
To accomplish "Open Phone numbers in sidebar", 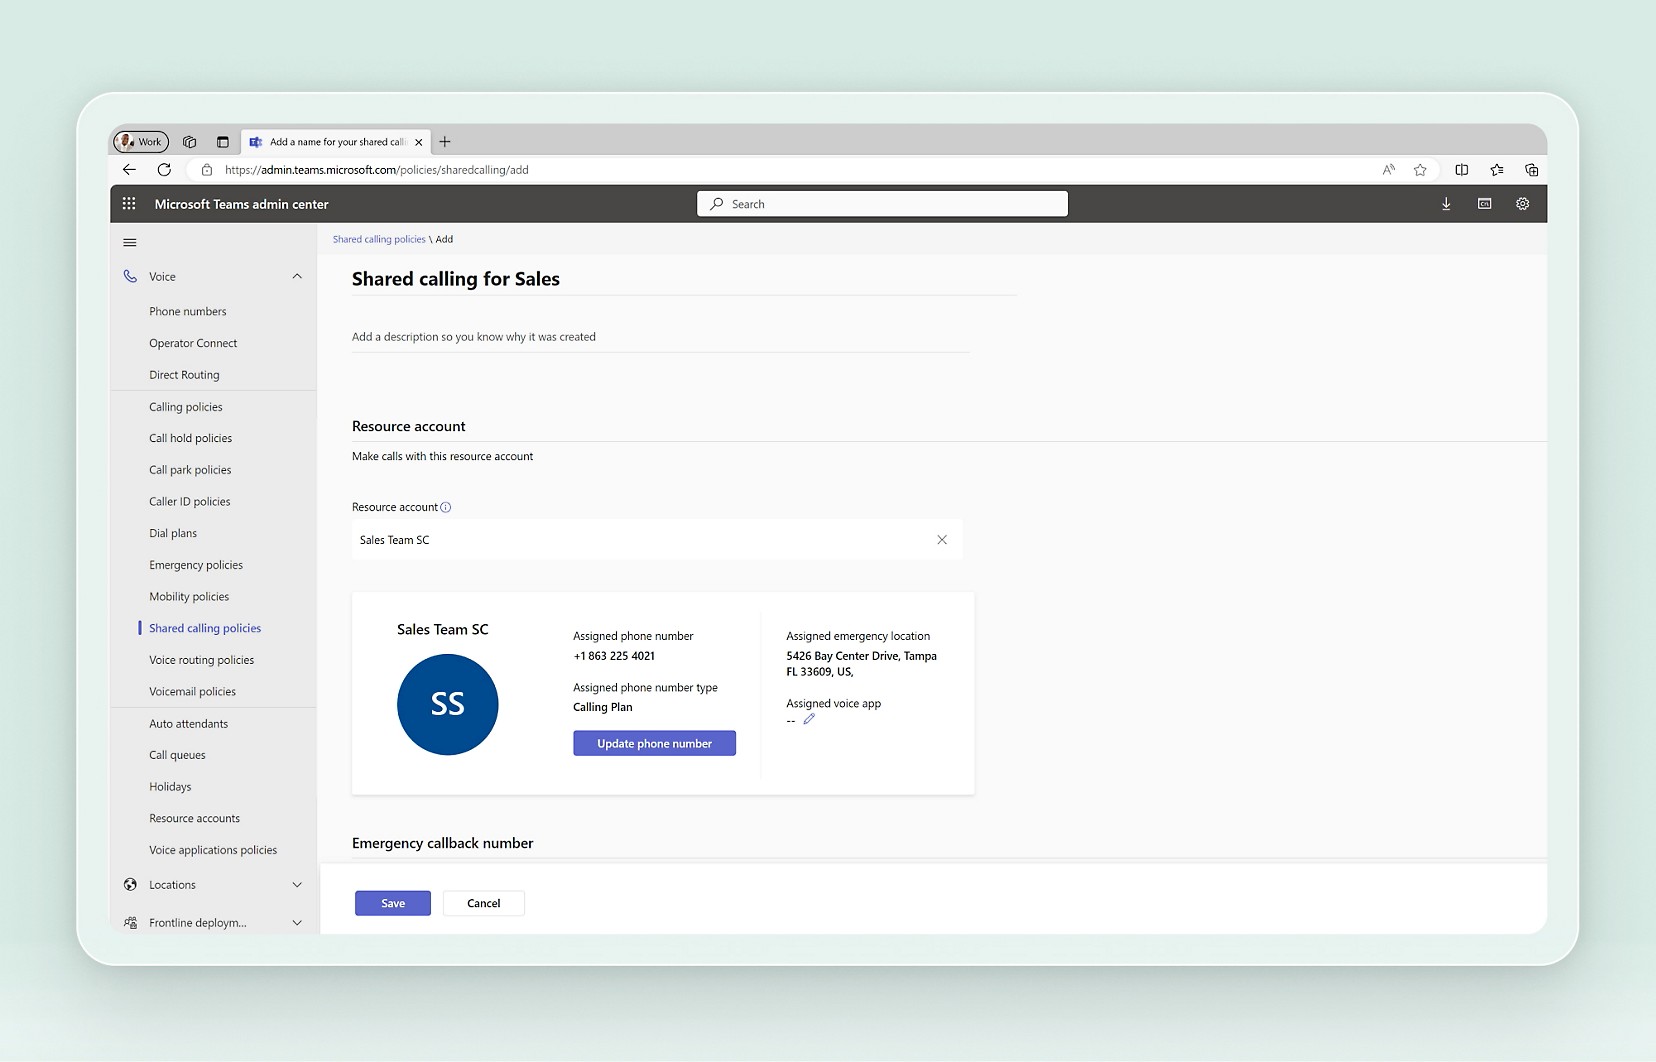I will tap(188, 312).
